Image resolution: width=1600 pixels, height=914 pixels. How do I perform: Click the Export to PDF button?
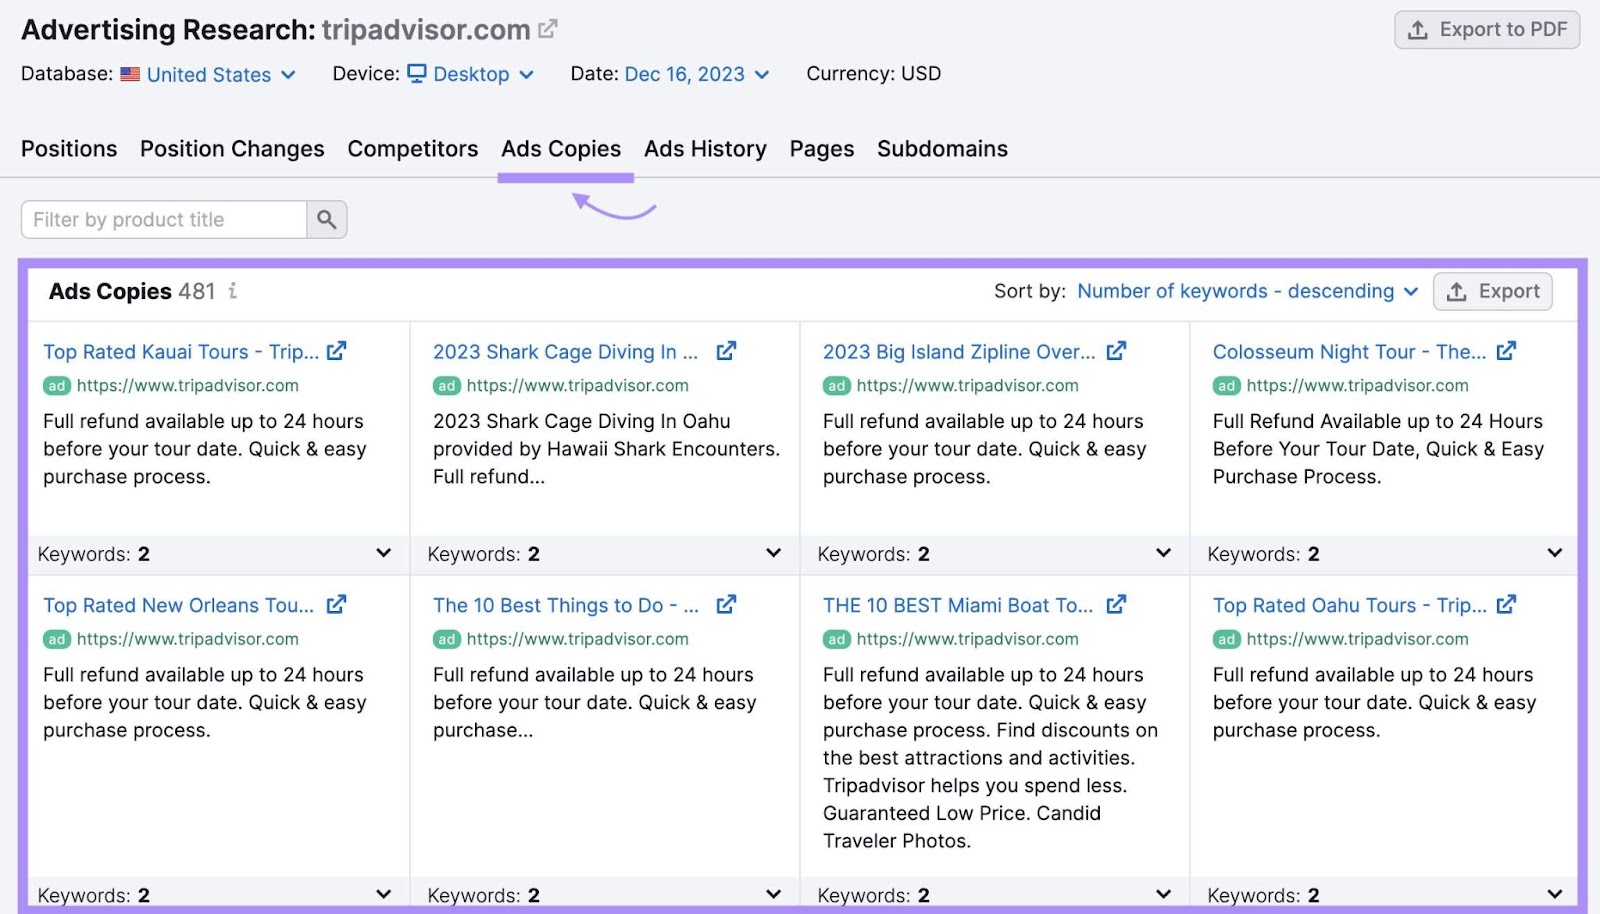click(1487, 30)
